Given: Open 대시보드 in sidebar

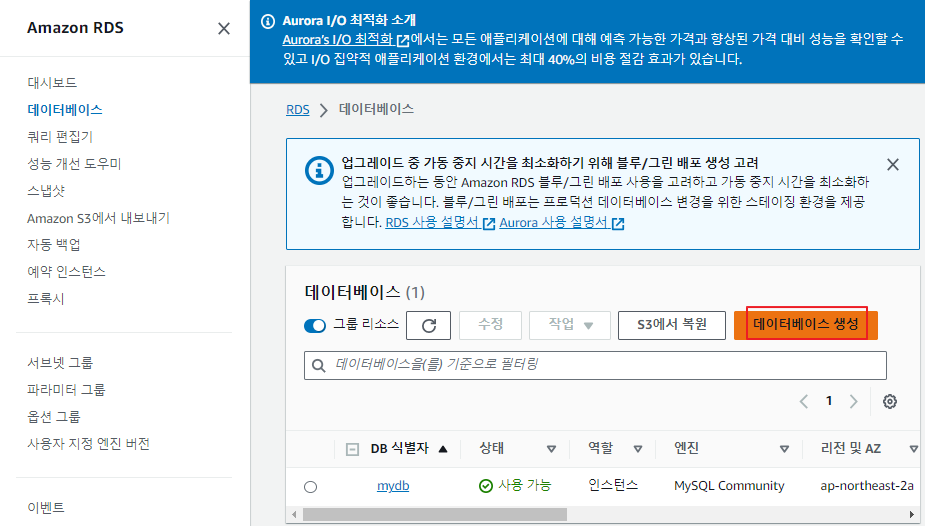Looking at the screenshot, I should click(x=52, y=83).
